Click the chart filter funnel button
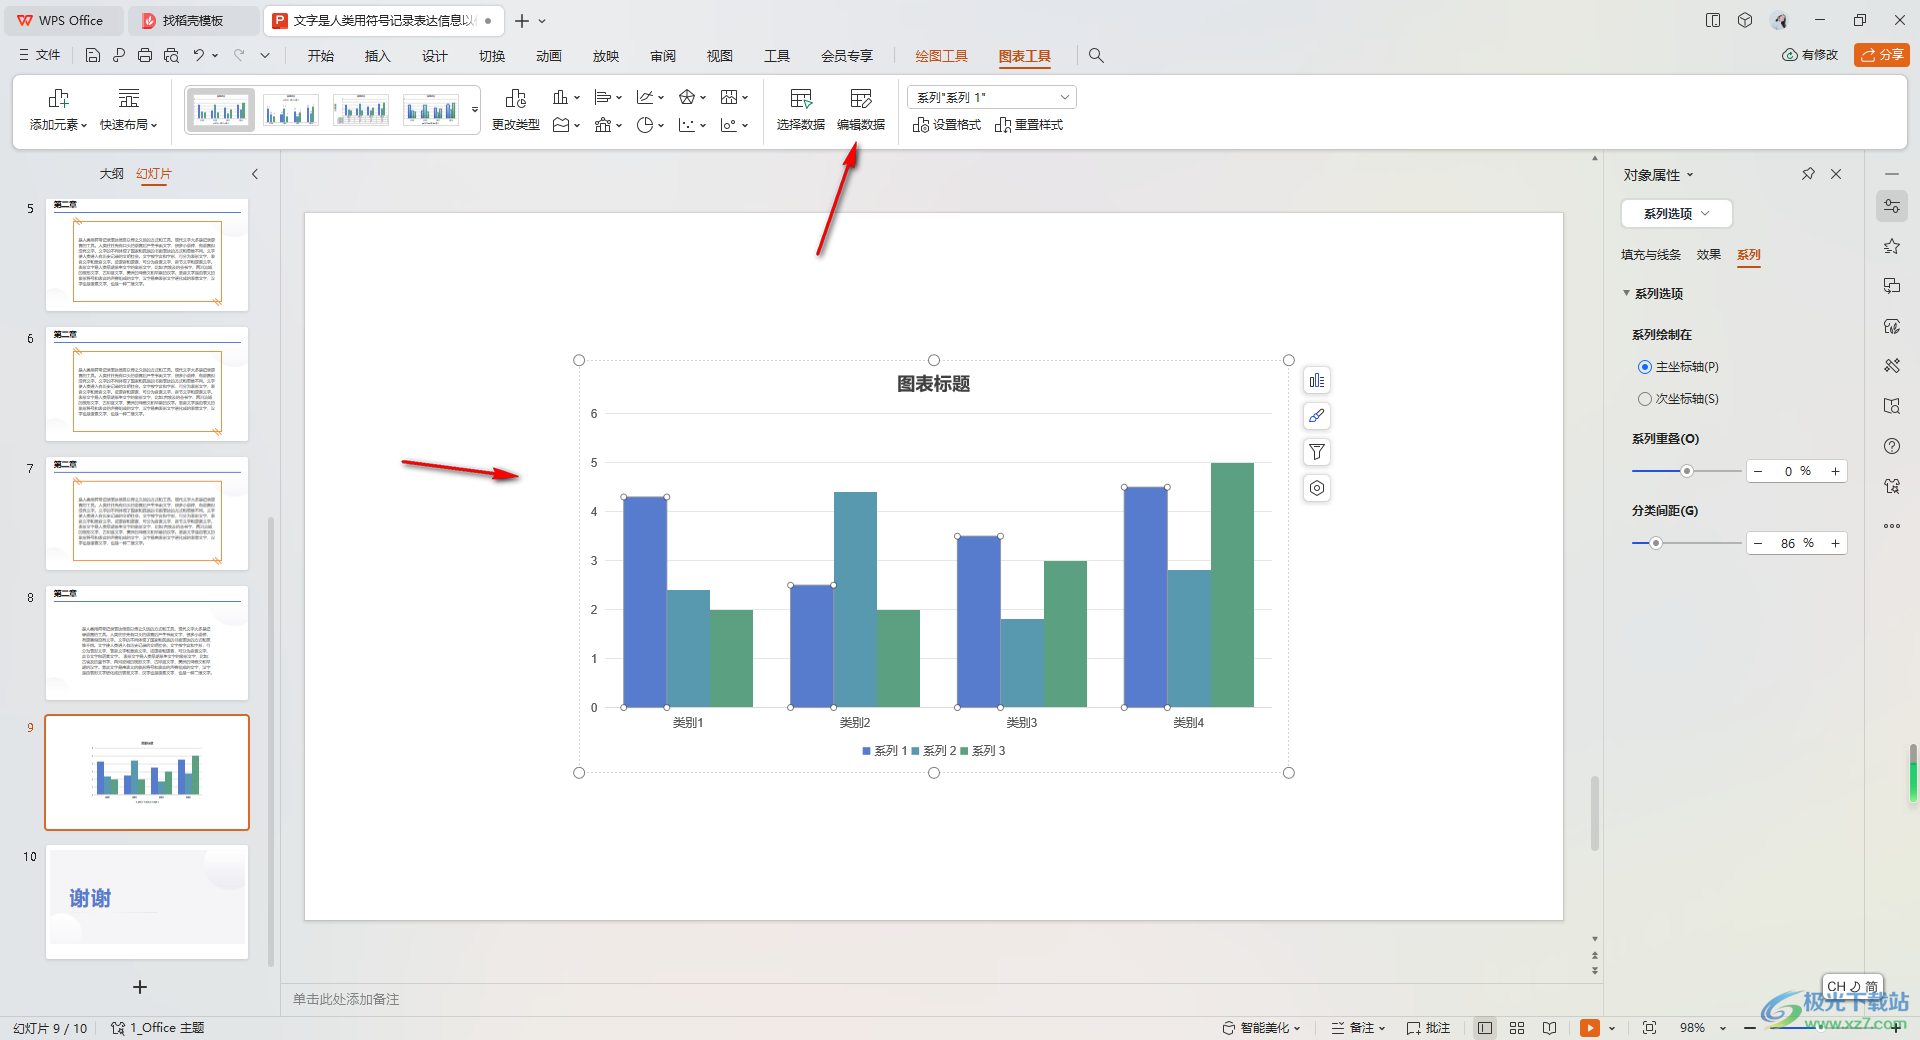This screenshot has height=1040, width=1920. click(1317, 452)
